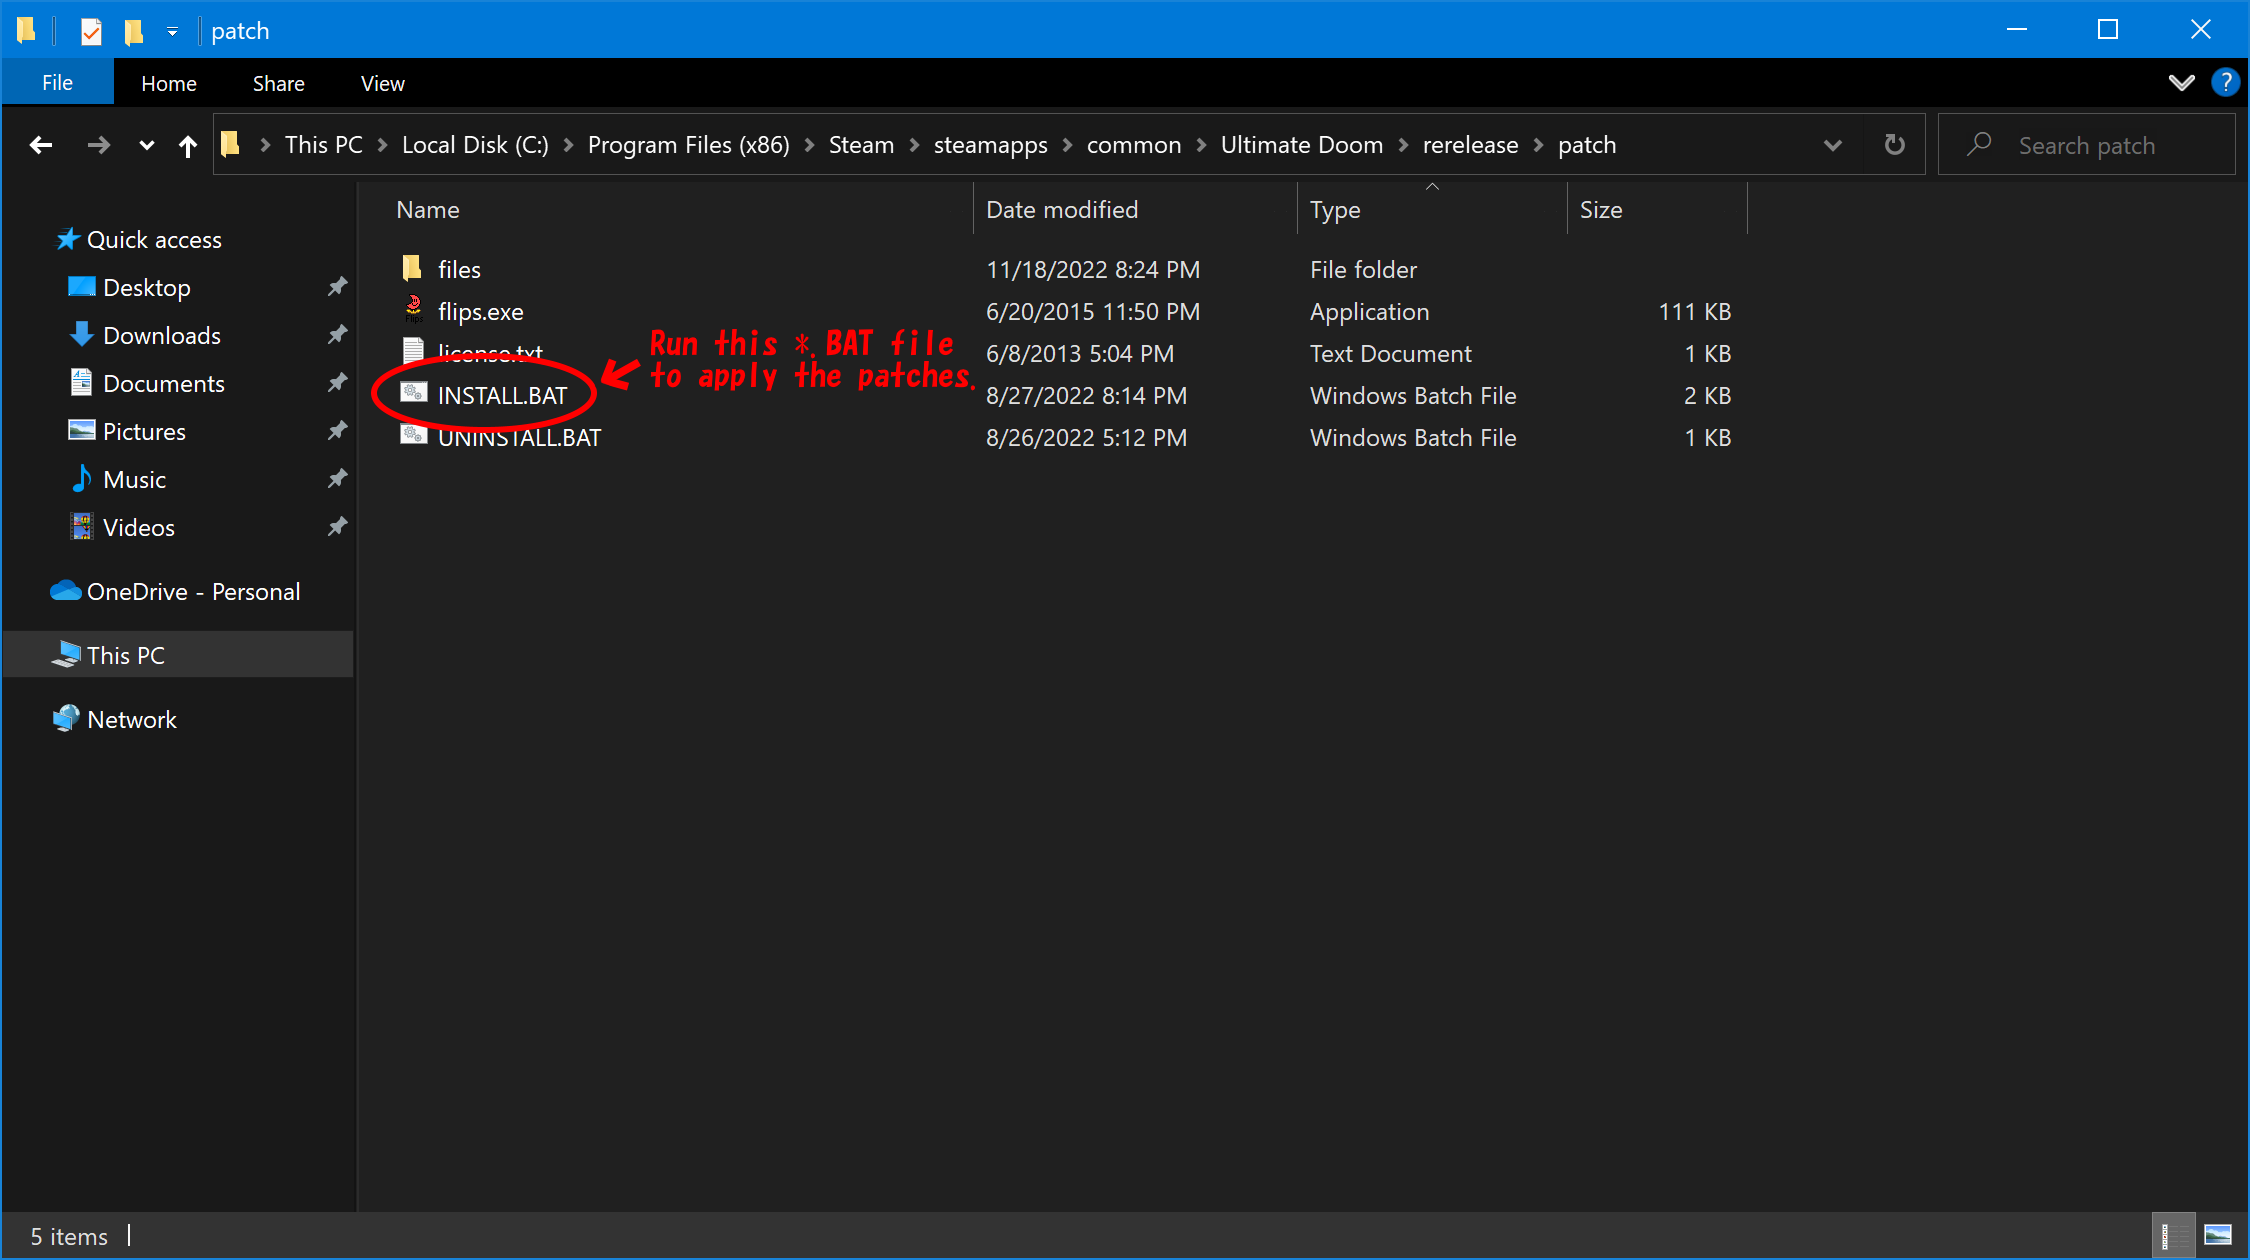Click the Back navigation arrow
The image size is (2250, 1260).
[x=41, y=145]
